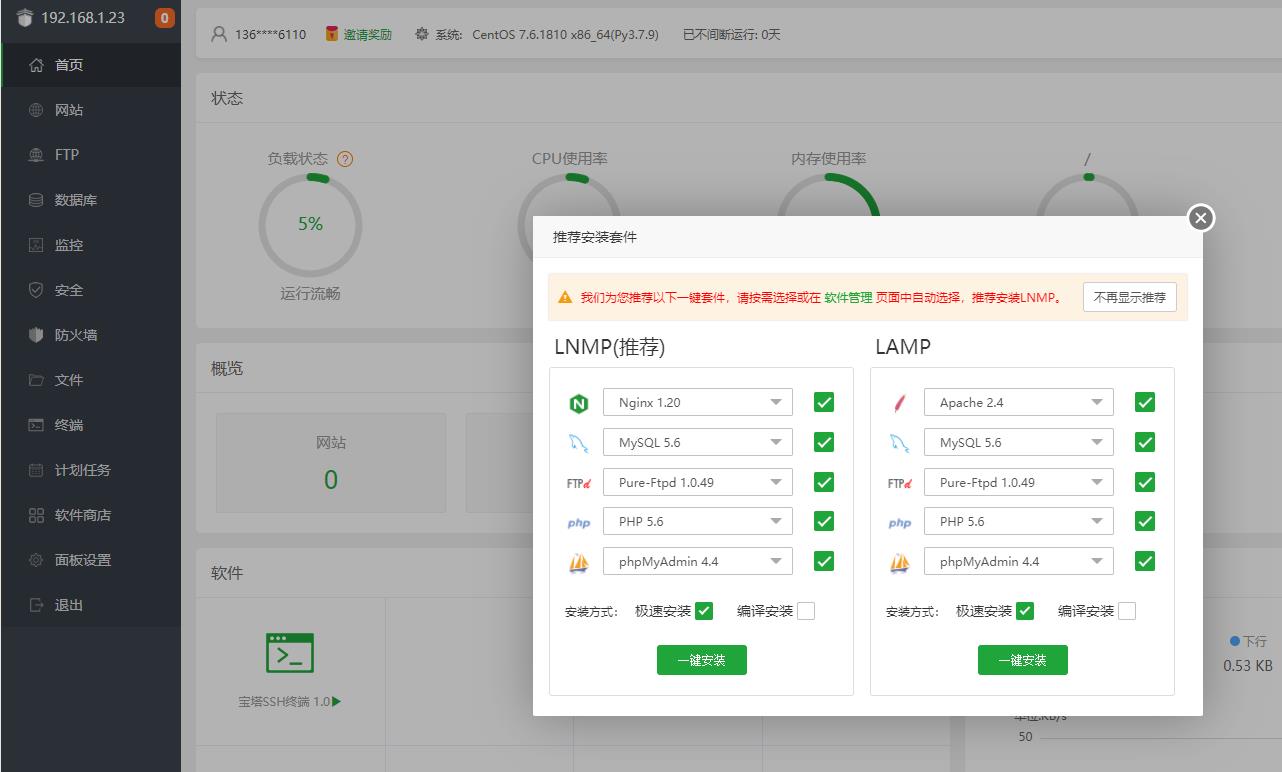Click the warning triangle icon in dialog
The width and height of the screenshot is (1282, 772).
[x=565, y=297]
